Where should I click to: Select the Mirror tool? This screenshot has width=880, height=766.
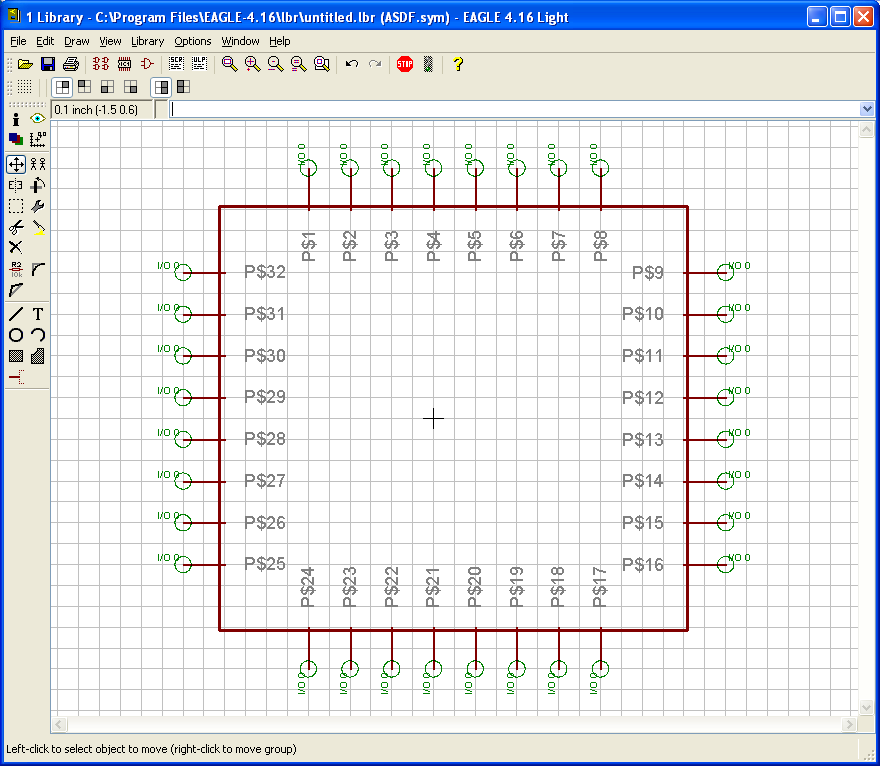pos(16,185)
